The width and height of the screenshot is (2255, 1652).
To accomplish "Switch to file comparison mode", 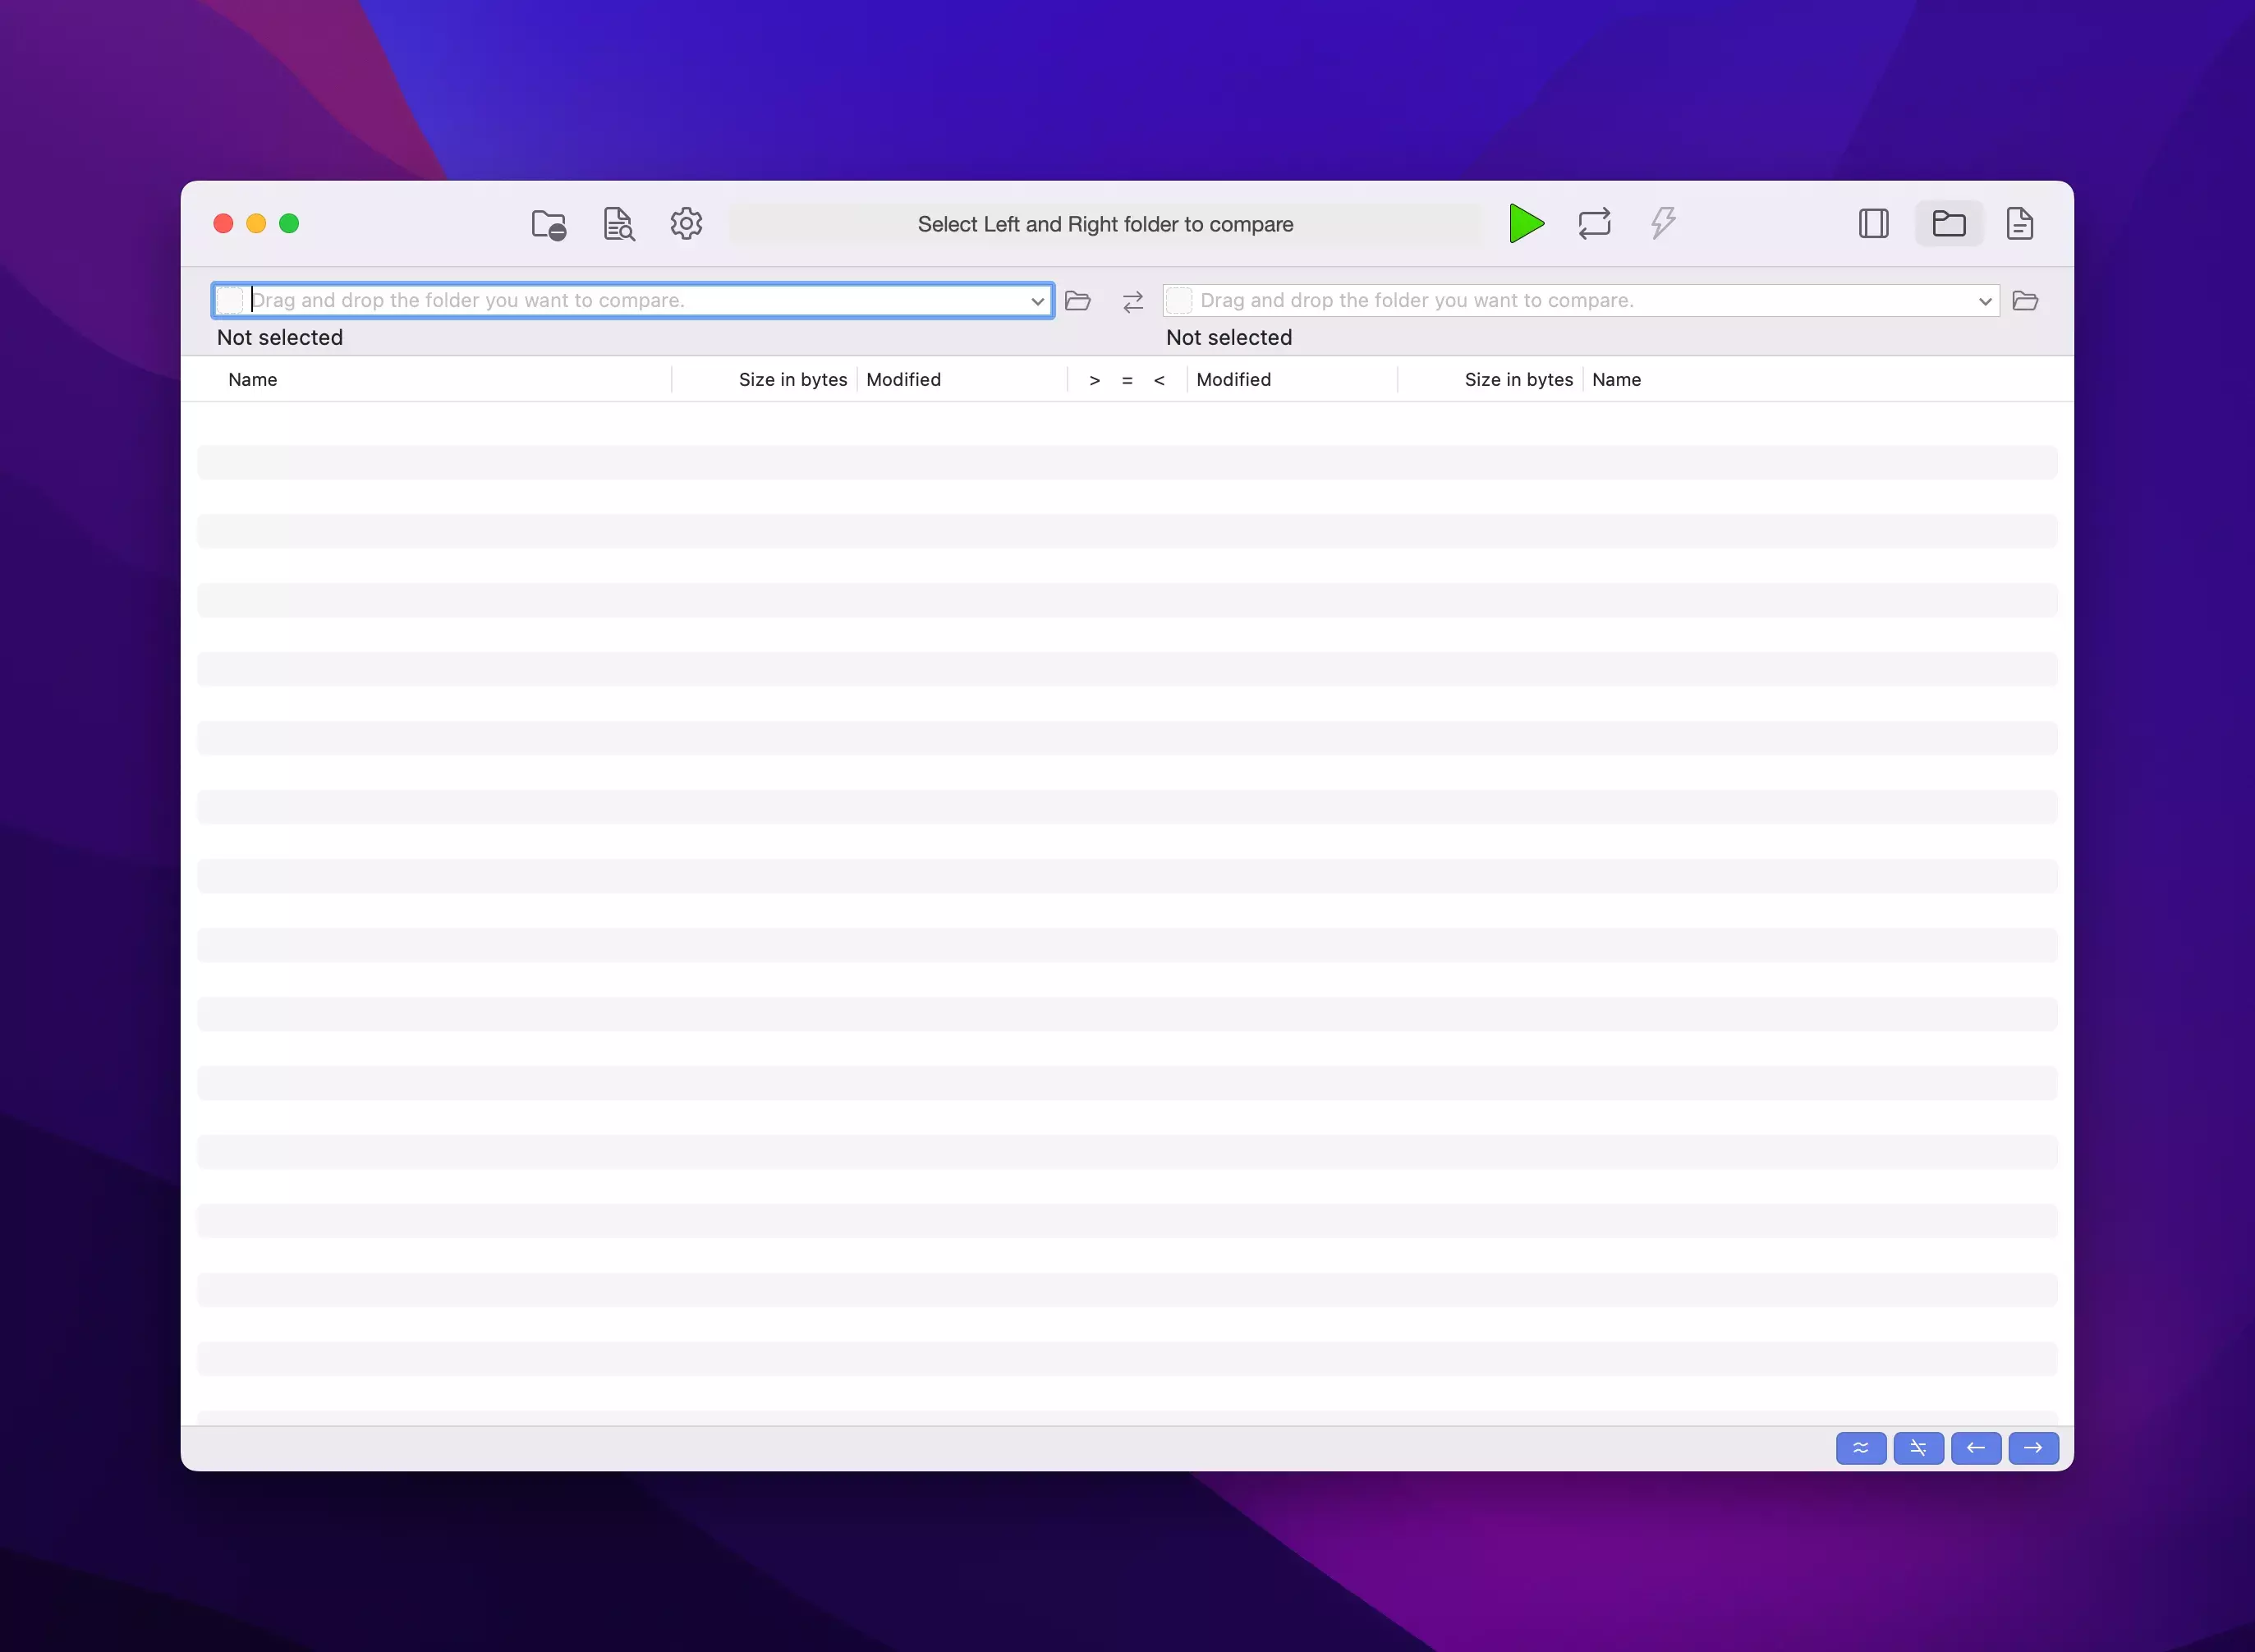I will click(x=2019, y=223).
